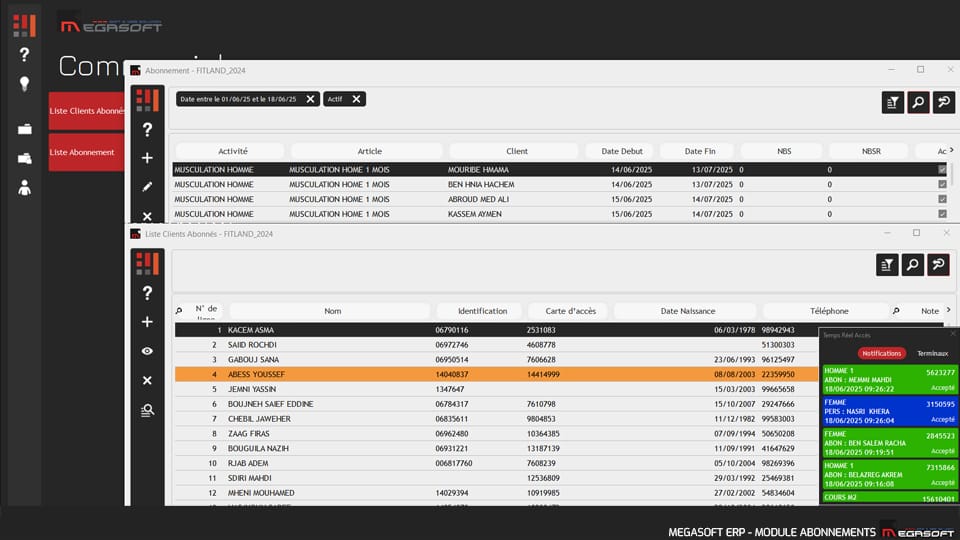Image resolution: width=960 pixels, height=540 pixels.
Task: Open the Liste Abonnement red button
Action: coord(86,153)
